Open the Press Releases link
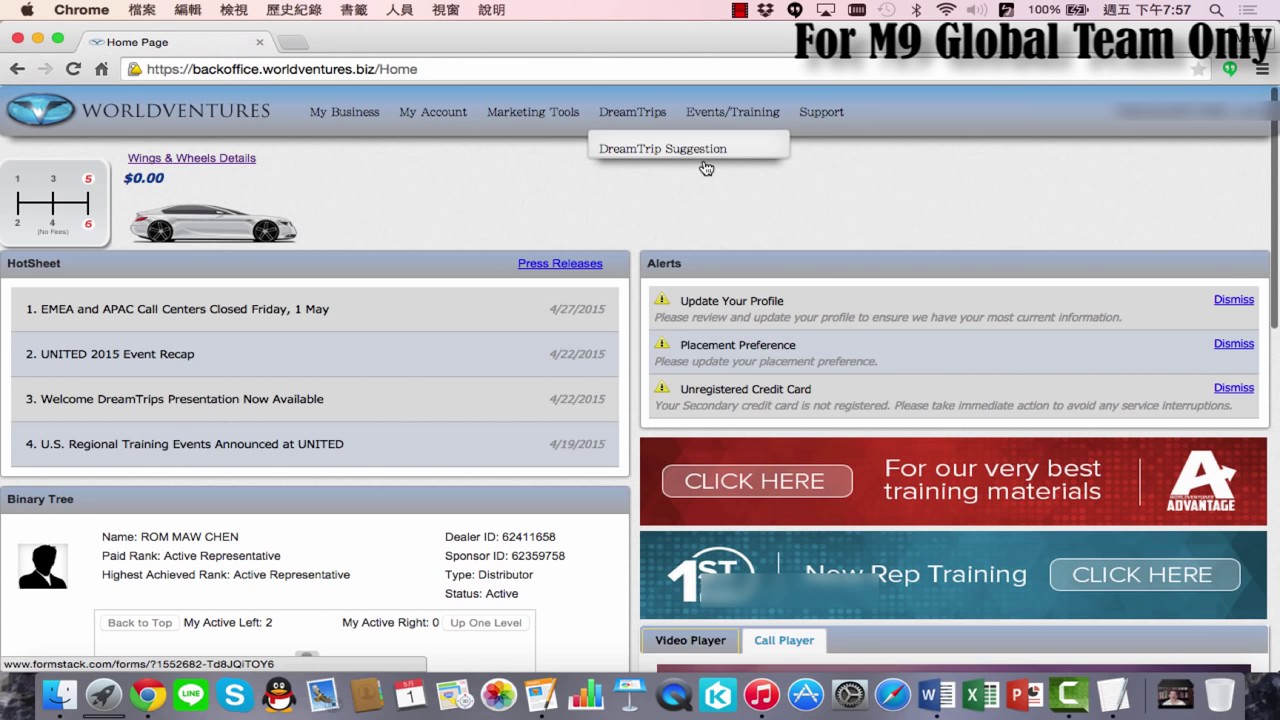1280x720 pixels. (560, 263)
